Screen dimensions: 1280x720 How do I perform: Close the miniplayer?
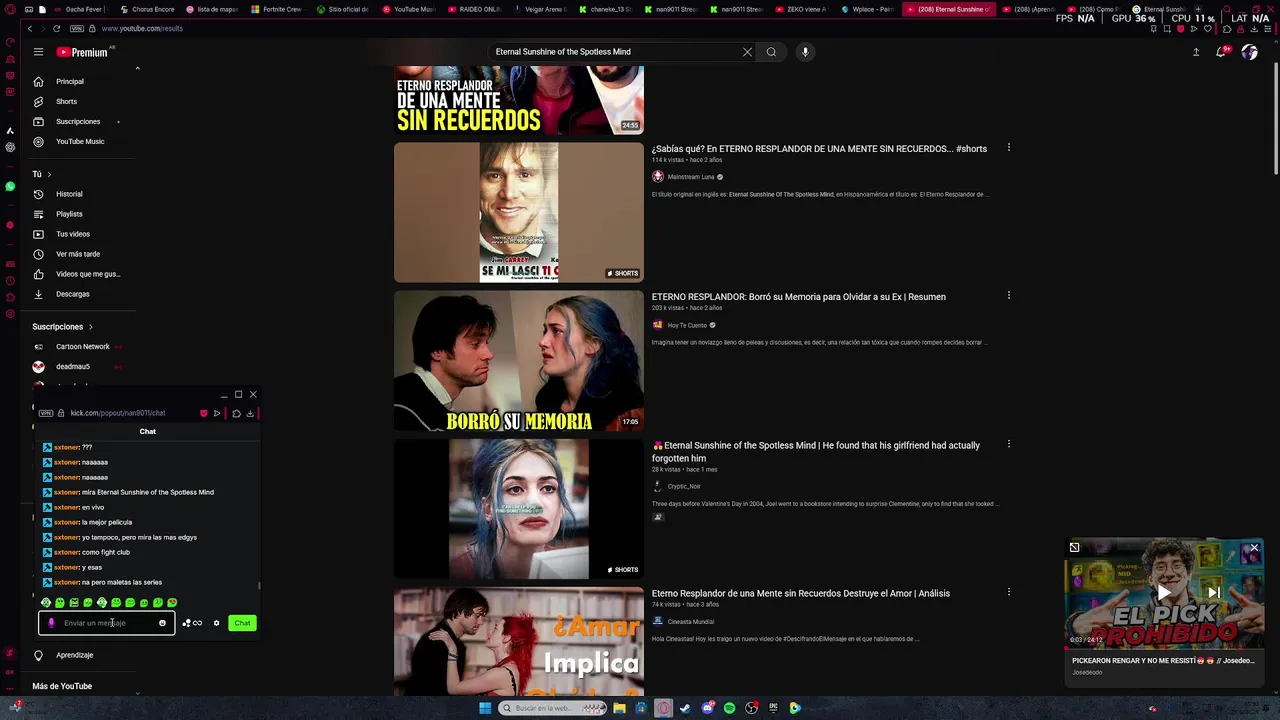tap(1254, 548)
